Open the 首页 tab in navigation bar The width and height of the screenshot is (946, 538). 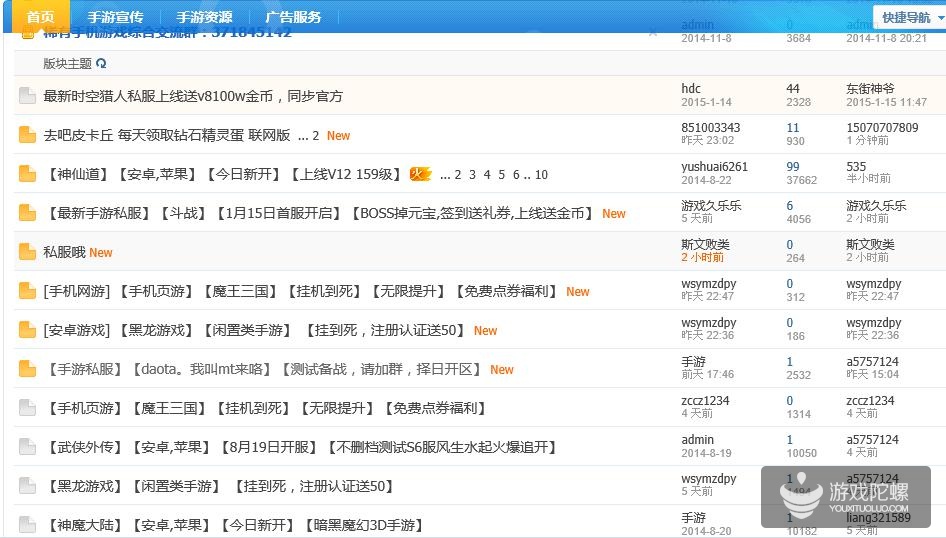click(x=40, y=17)
